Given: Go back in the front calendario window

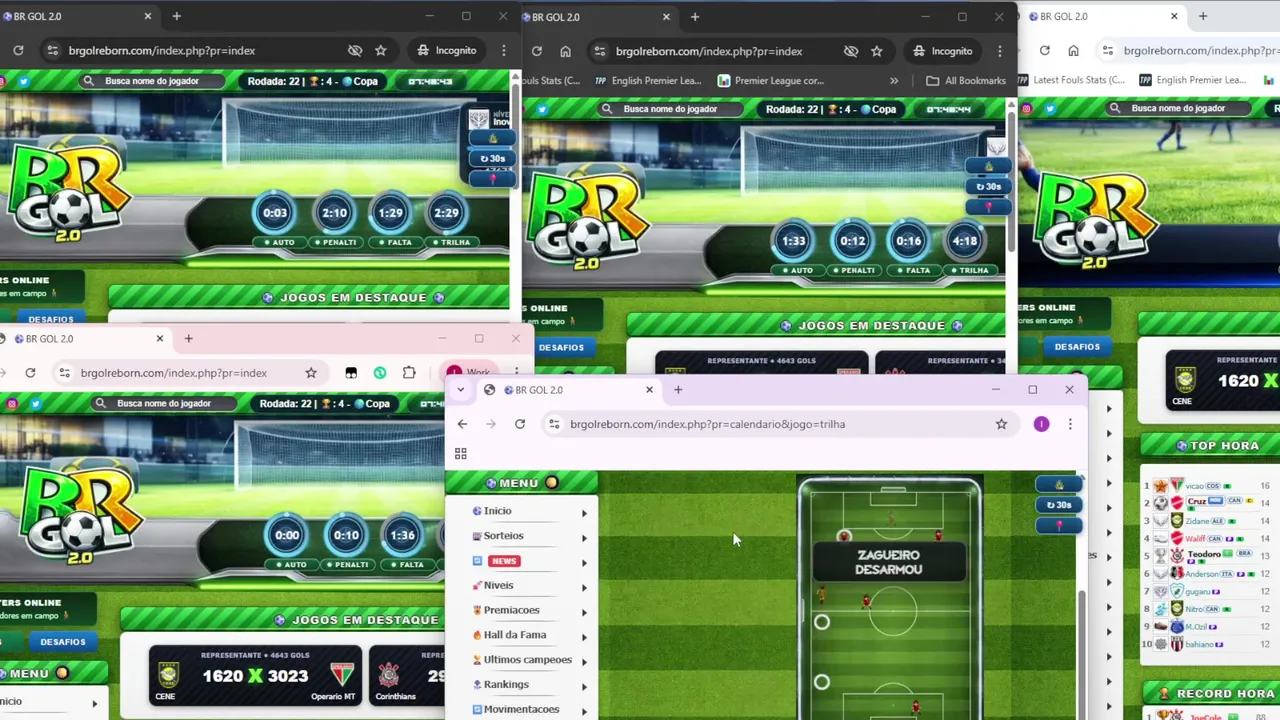Looking at the screenshot, I should tap(462, 424).
